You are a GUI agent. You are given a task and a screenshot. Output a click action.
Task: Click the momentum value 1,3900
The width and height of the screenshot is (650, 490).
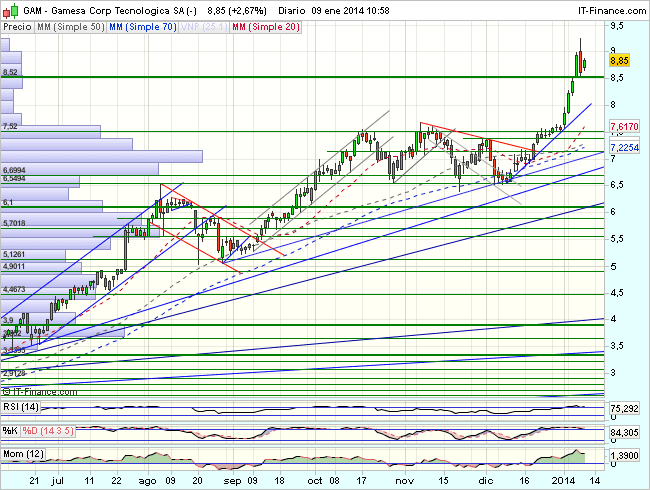coord(624,456)
